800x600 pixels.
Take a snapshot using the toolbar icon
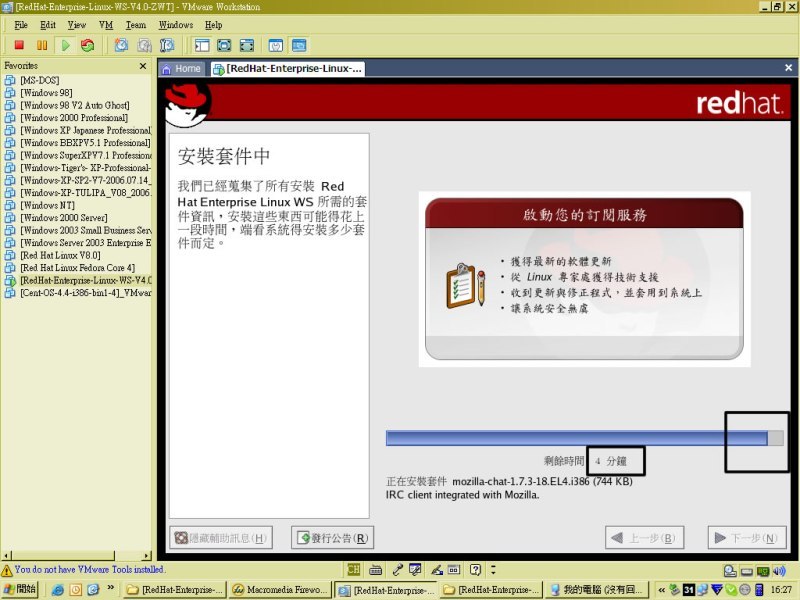click(x=121, y=45)
